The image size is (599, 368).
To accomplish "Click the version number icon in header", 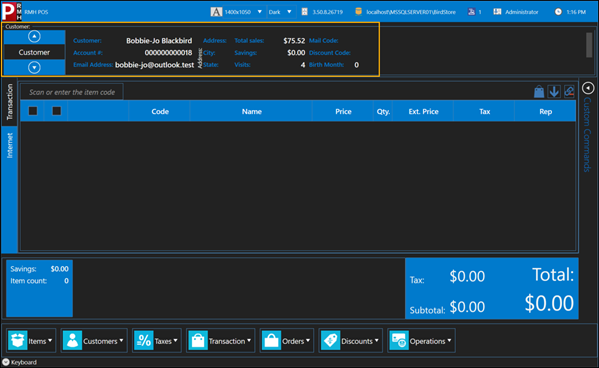I will 304,12.
